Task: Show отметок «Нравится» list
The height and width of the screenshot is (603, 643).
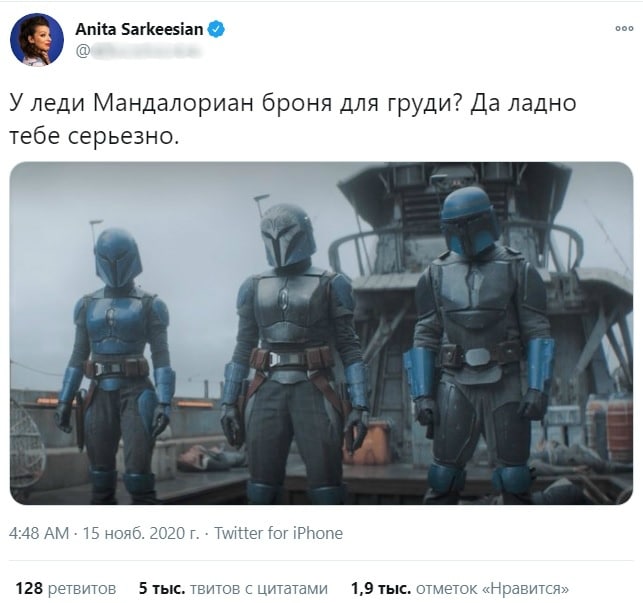Action: pyautogui.click(x=493, y=589)
